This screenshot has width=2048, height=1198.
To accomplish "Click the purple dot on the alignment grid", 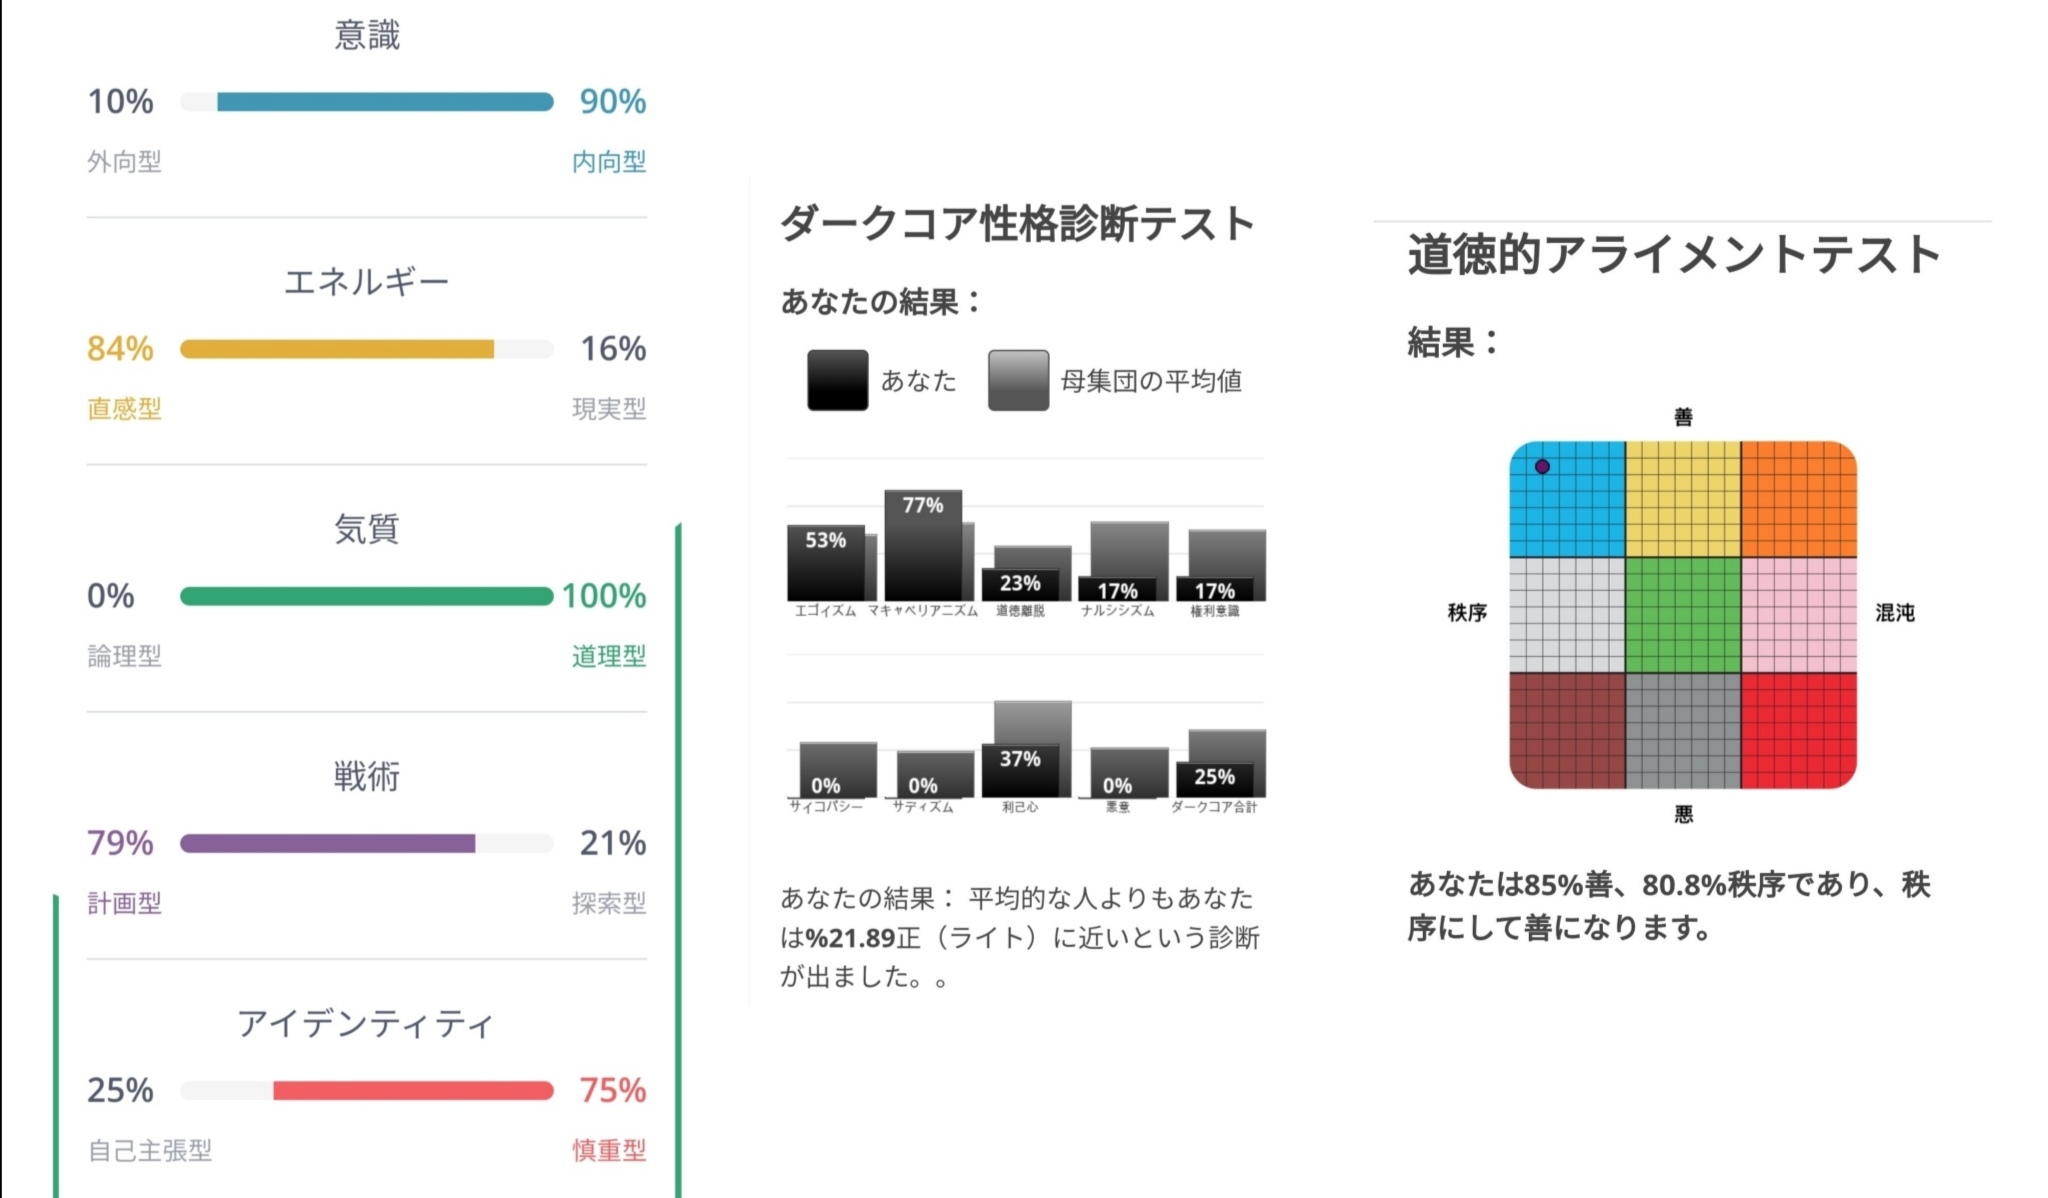I will pos(1542,467).
